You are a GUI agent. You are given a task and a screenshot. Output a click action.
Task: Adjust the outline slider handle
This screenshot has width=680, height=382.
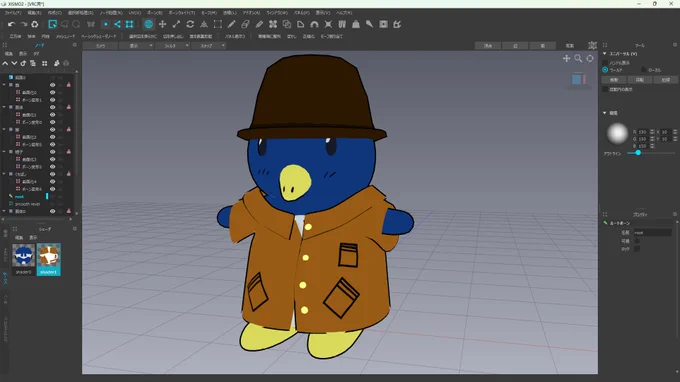638,153
